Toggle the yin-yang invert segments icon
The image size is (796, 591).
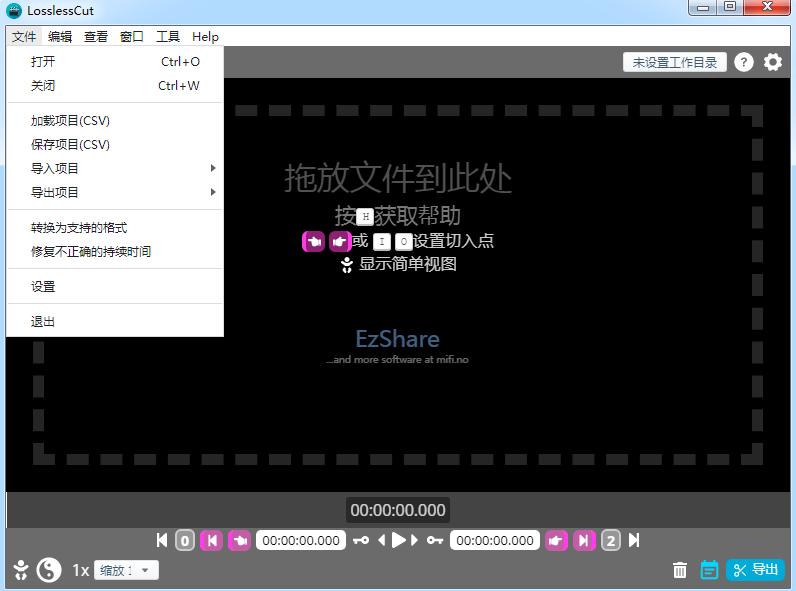coord(48,570)
